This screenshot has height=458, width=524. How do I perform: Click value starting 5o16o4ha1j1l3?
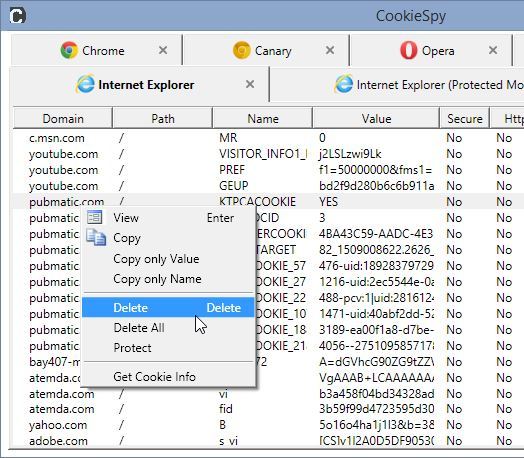pos(377,425)
